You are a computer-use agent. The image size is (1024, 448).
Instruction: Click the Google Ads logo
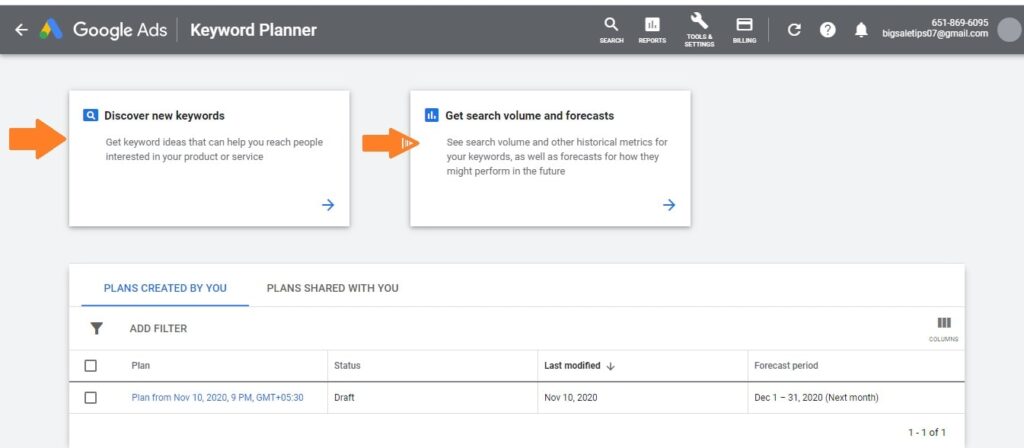tap(51, 30)
